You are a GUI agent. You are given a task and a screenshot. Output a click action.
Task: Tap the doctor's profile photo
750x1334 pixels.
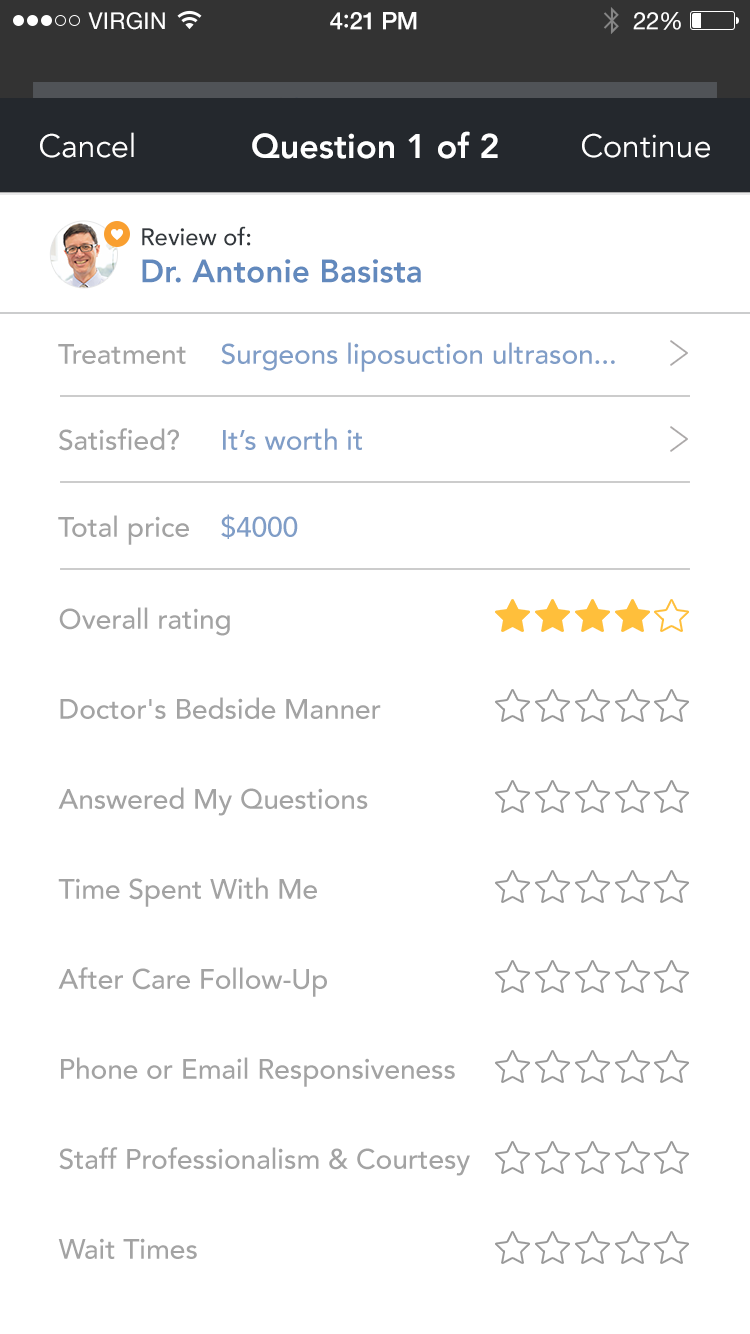(x=82, y=256)
